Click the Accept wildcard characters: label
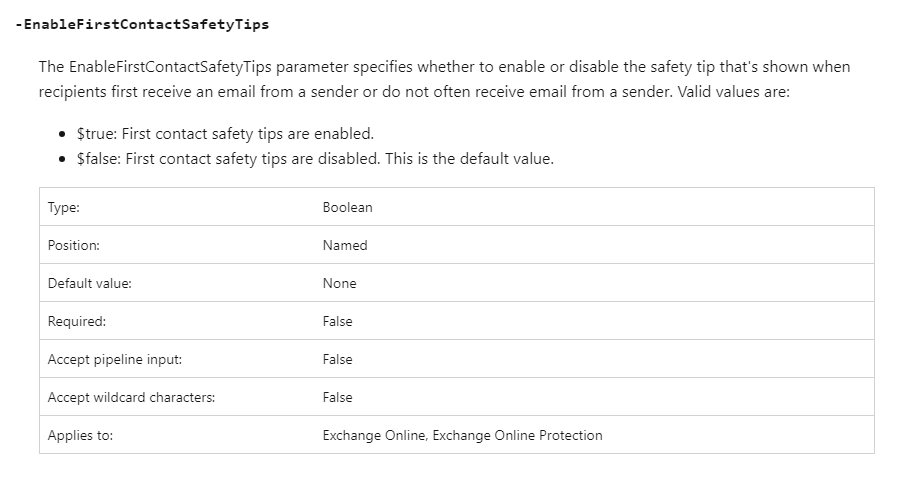902x485 pixels. [x=131, y=397]
